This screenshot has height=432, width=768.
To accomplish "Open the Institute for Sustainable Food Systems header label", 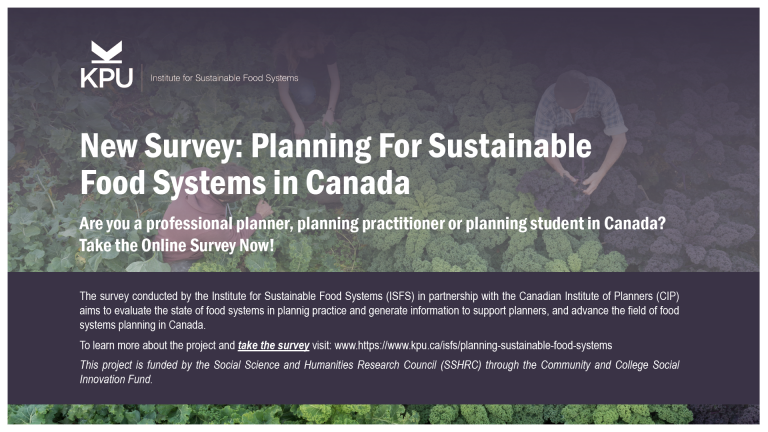I will (224, 78).
